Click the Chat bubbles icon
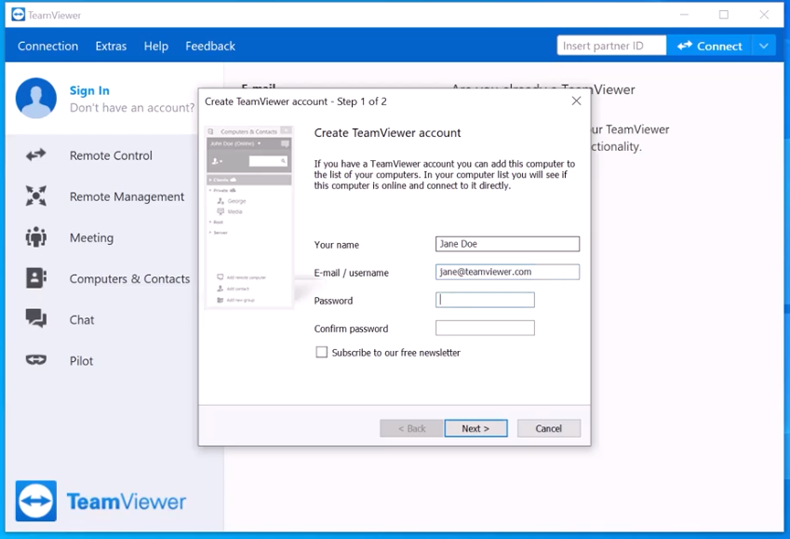This screenshot has height=539, width=790. (36, 319)
